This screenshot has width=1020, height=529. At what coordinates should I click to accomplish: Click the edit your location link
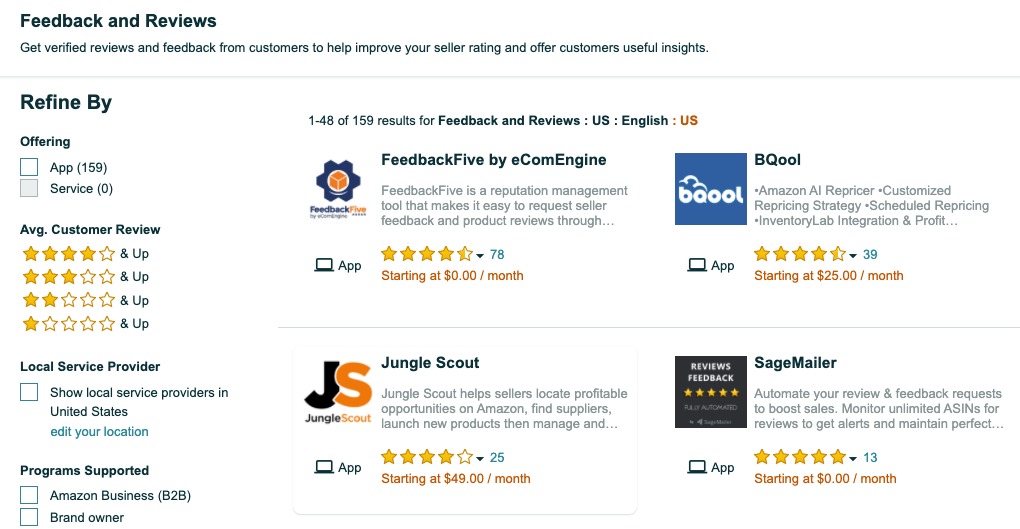coord(99,432)
